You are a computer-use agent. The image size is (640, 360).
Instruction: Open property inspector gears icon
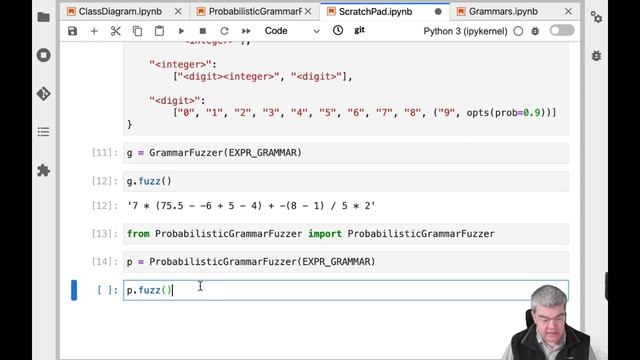pyautogui.click(x=596, y=17)
